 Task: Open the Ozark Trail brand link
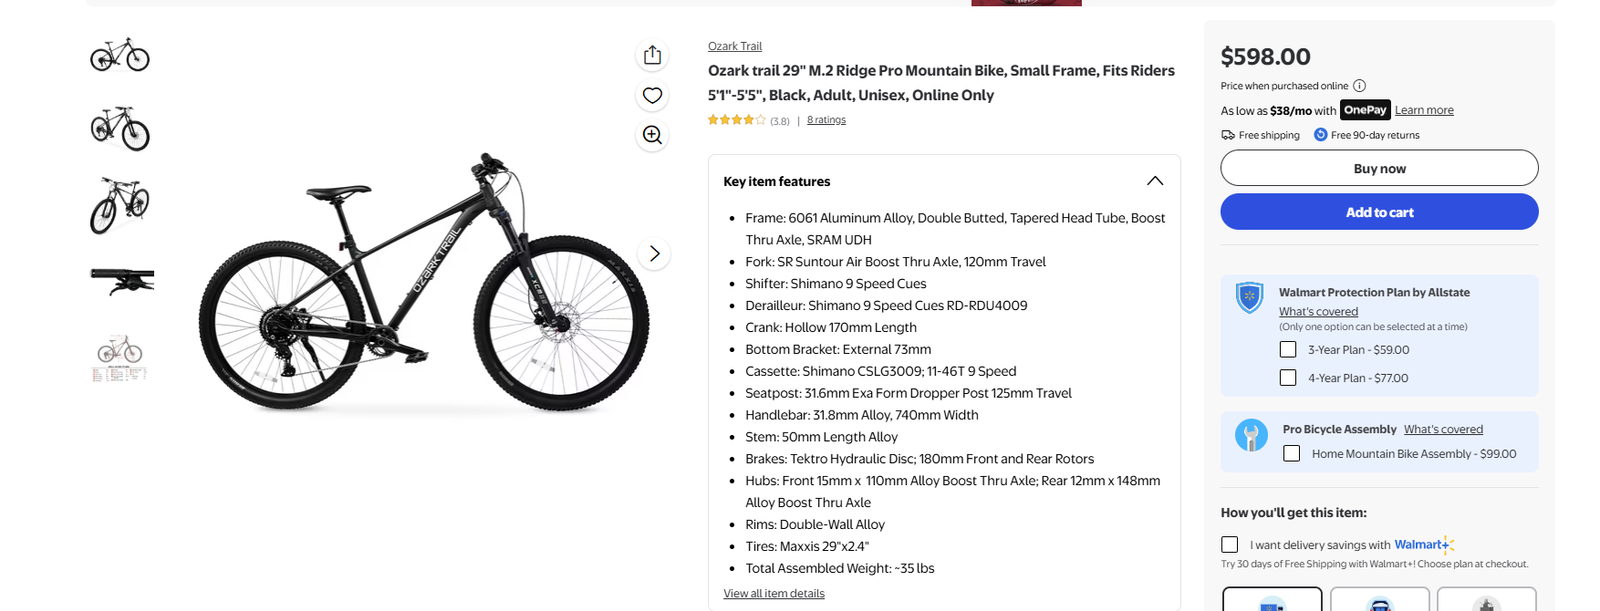point(735,46)
